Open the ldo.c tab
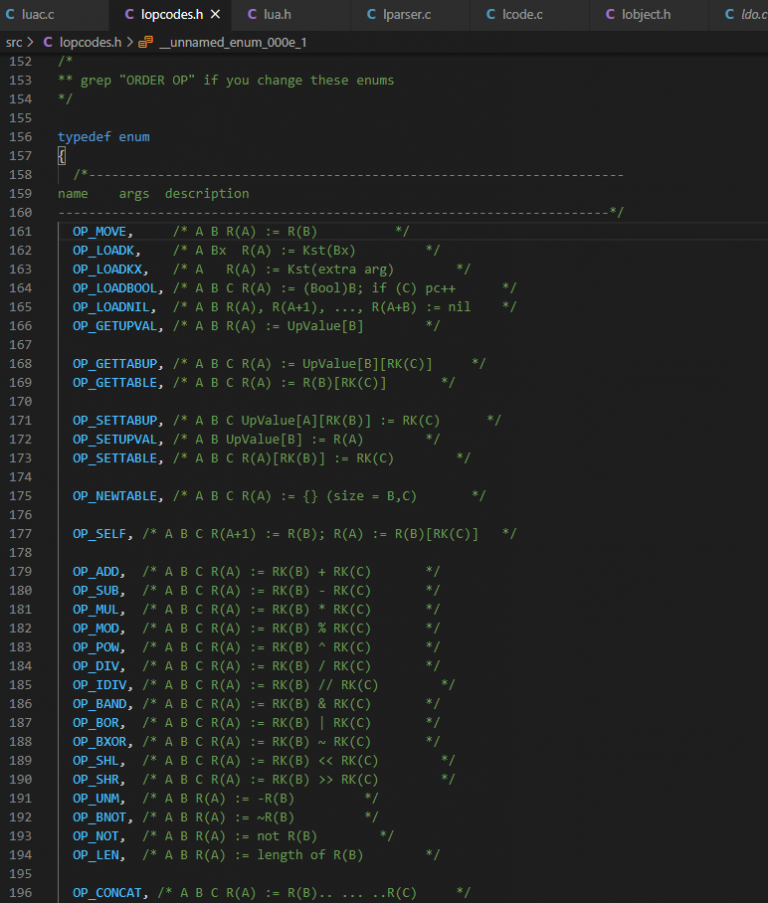The image size is (768, 903). pyautogui.click(x=739, y=14)
